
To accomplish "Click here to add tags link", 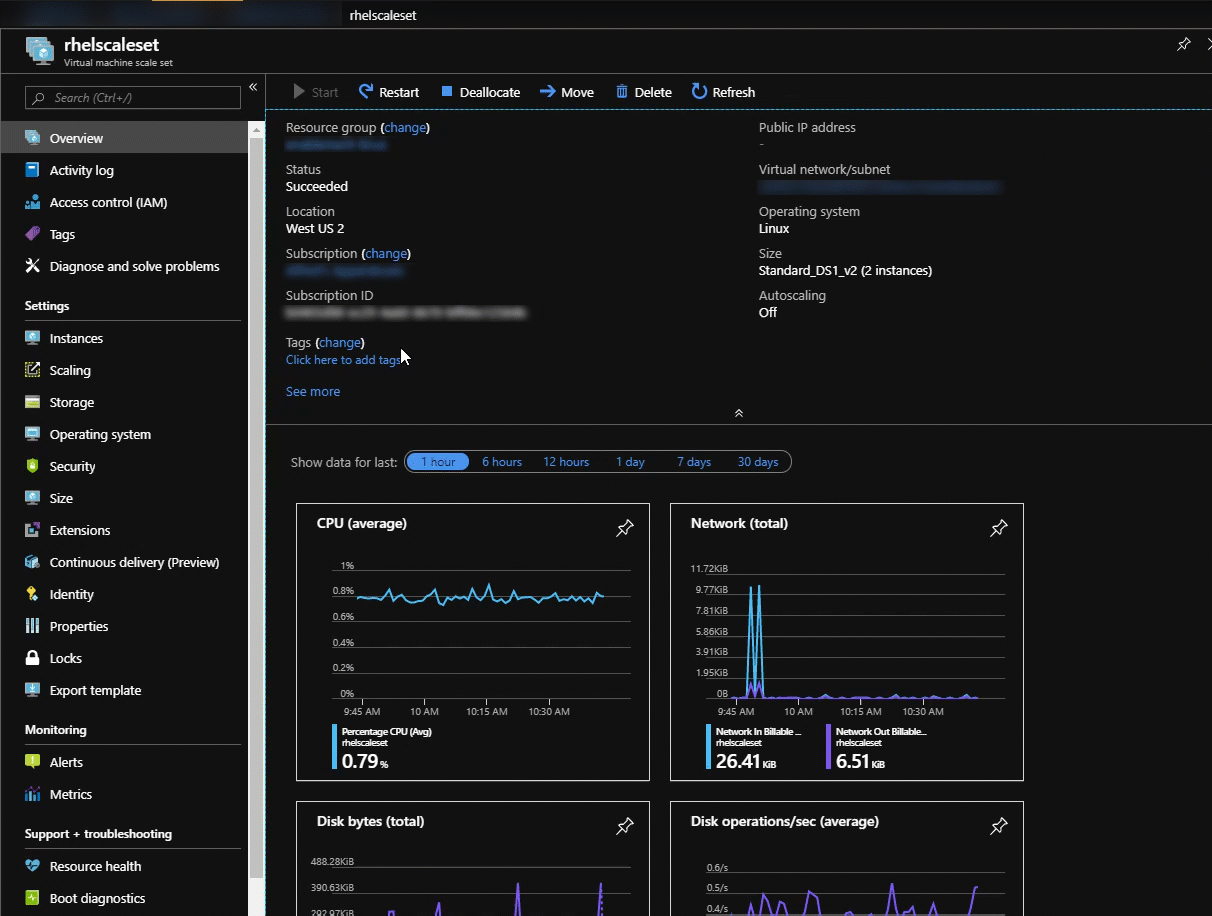I will pyautogui.click(x=343, y=360).
